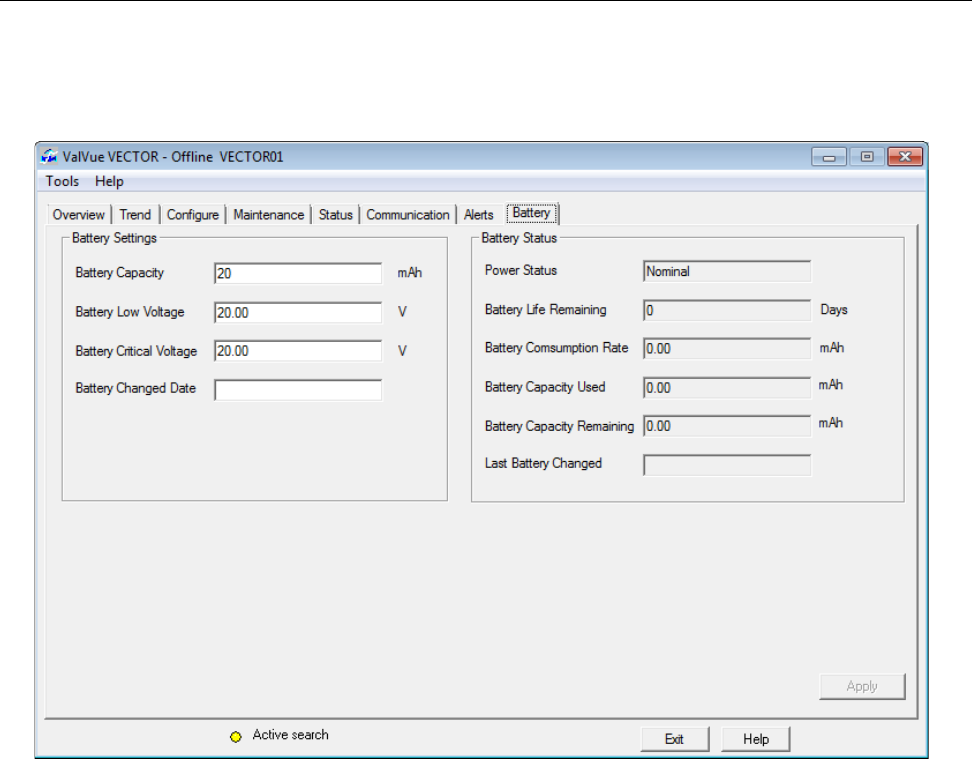This screenshot has width=972, height=759.
Task: Click the ValVue VECTOR app icon in title bar
Action: coord(49,156)
